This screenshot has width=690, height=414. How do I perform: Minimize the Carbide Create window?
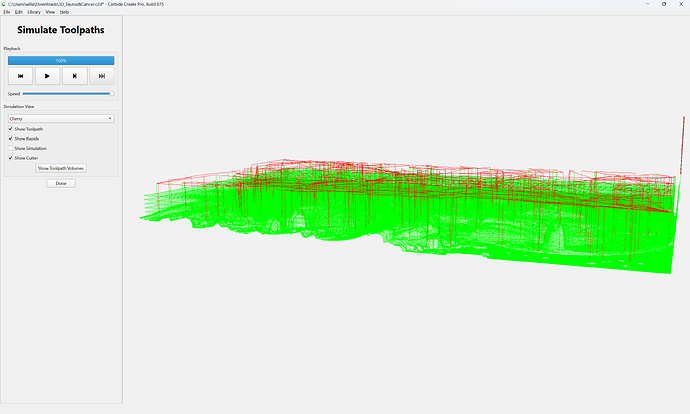[x=648, y=4]
